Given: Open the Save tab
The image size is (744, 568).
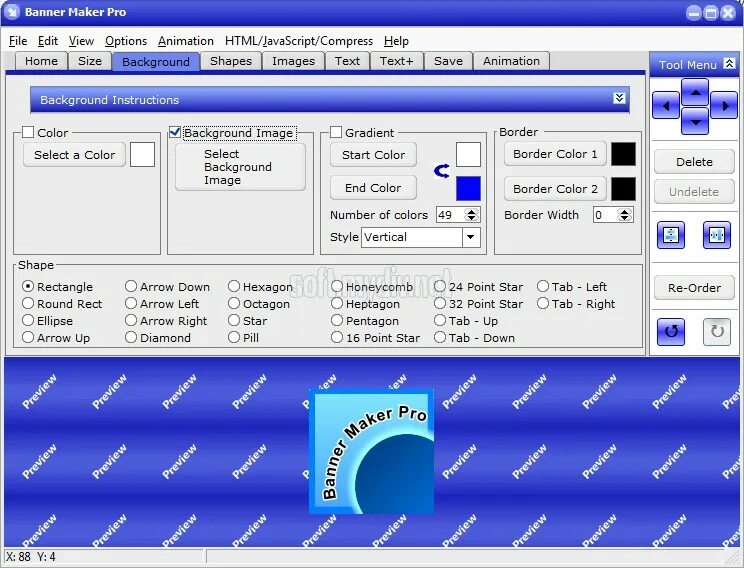Looking at the screenshot, I should (448, 61).
